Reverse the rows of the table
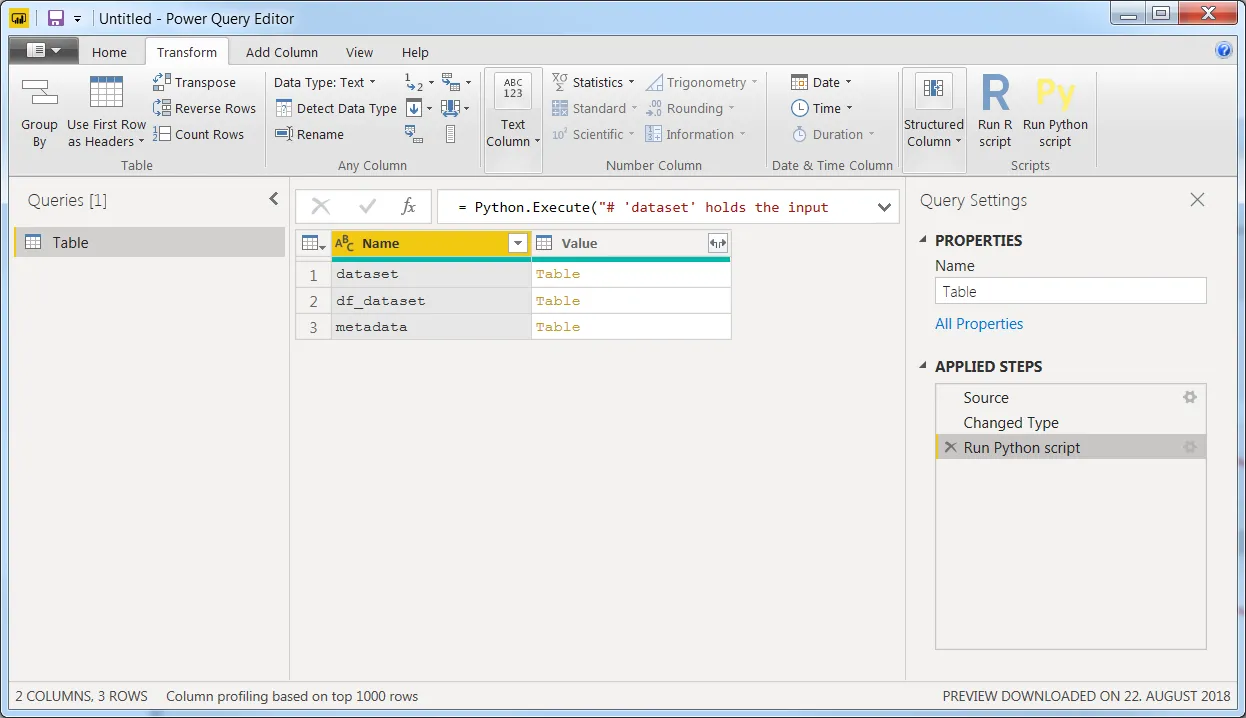Viewport: 1246px width, 718px height. pyautogui.click(x=204, y=108)
